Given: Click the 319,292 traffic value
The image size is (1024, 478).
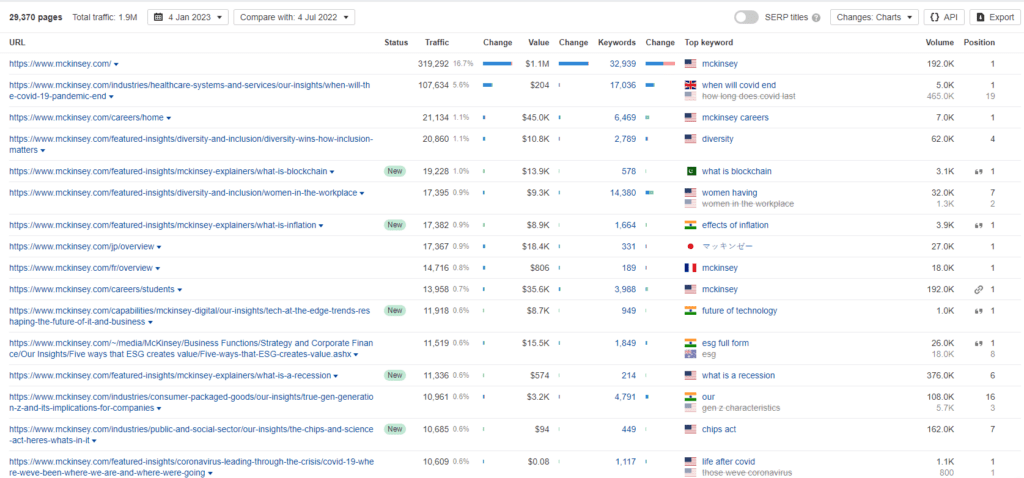Looking at the screenshot, I should tap(434, 64).
